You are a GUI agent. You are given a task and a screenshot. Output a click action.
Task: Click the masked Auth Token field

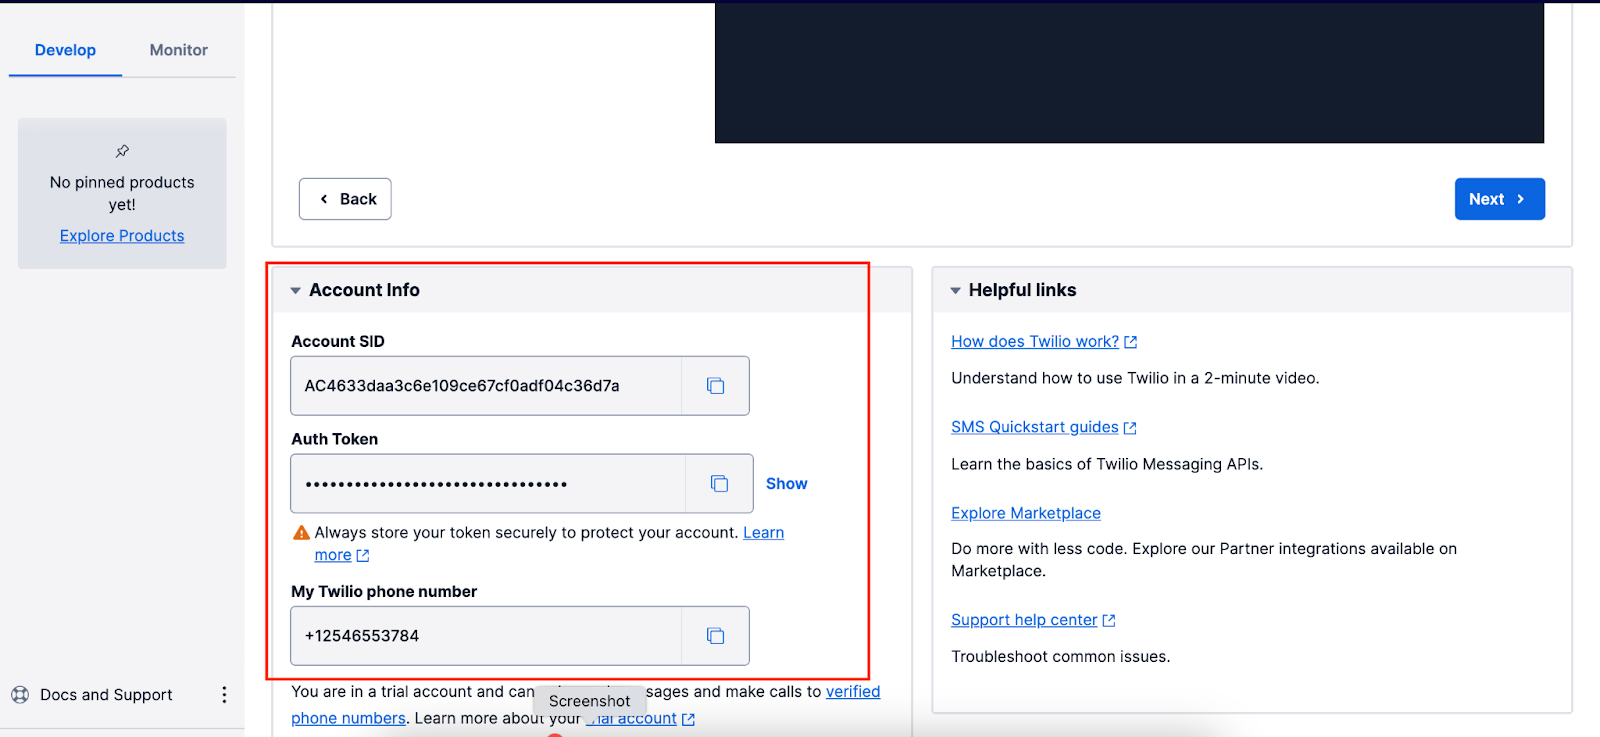coord(488,484)
